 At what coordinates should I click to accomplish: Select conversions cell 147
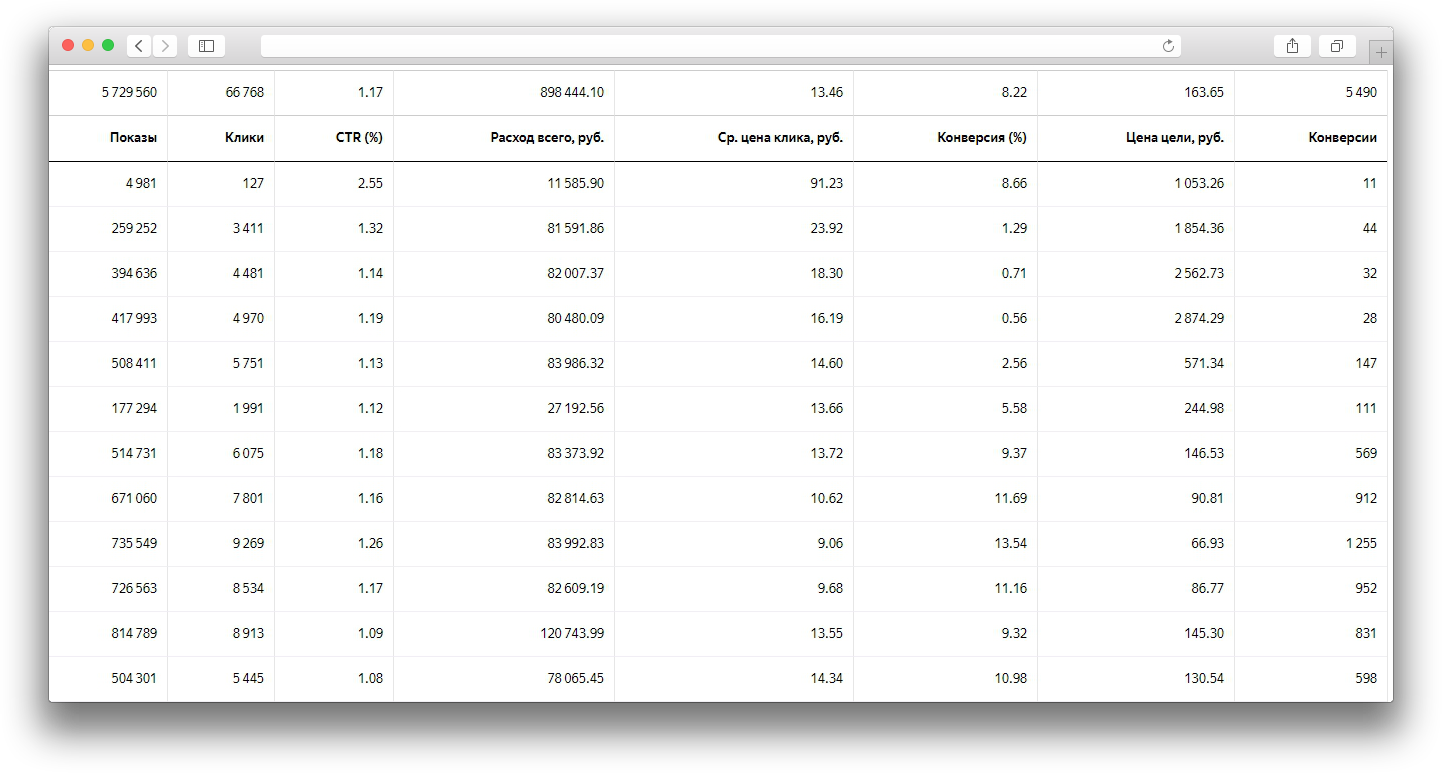(1366, 363)
